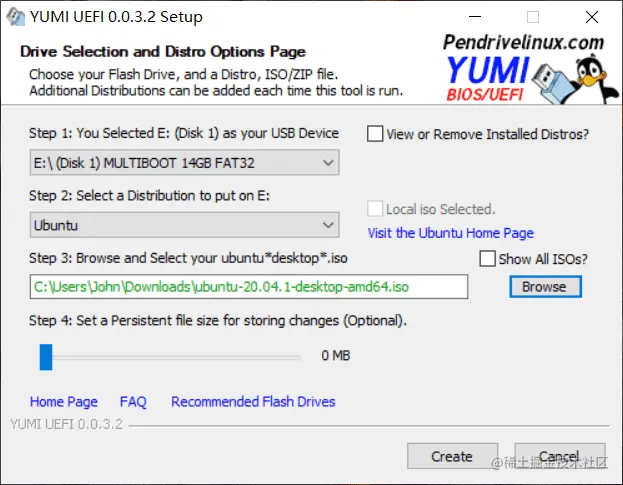This screenshot has height=485, width=623.
Task: Click 'Step 4: Set a Persistent file size' label
Action: tap(218, 321)
